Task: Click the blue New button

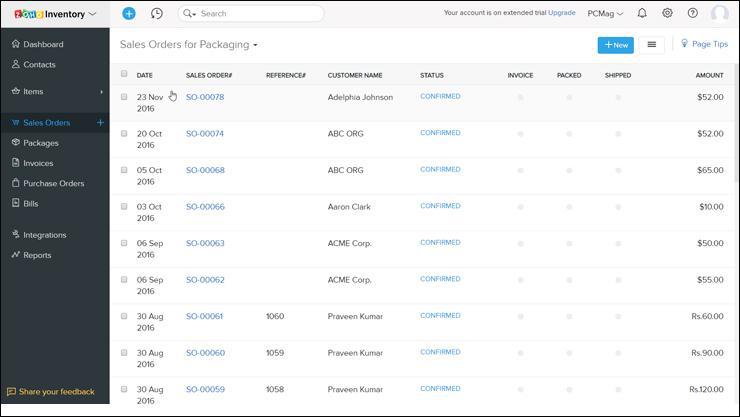Action: [615, 45]
